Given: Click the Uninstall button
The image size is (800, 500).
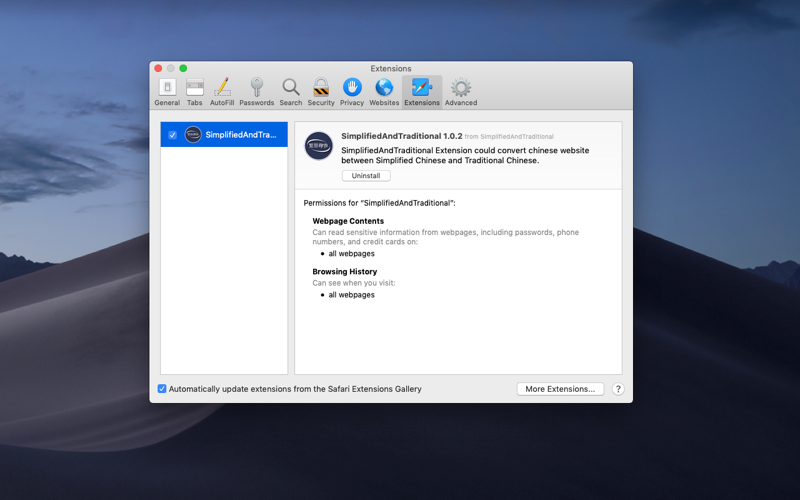Looking at the screenshot, I should [366, 176].
